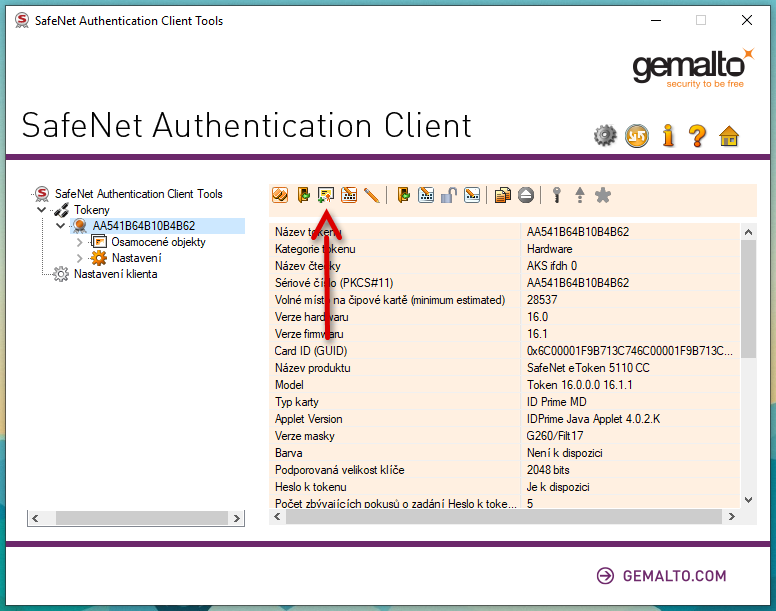The height and width of the screenshot is (611, 776).
Task: Click the first door Log On icon
Action: (x=303, y=195)
